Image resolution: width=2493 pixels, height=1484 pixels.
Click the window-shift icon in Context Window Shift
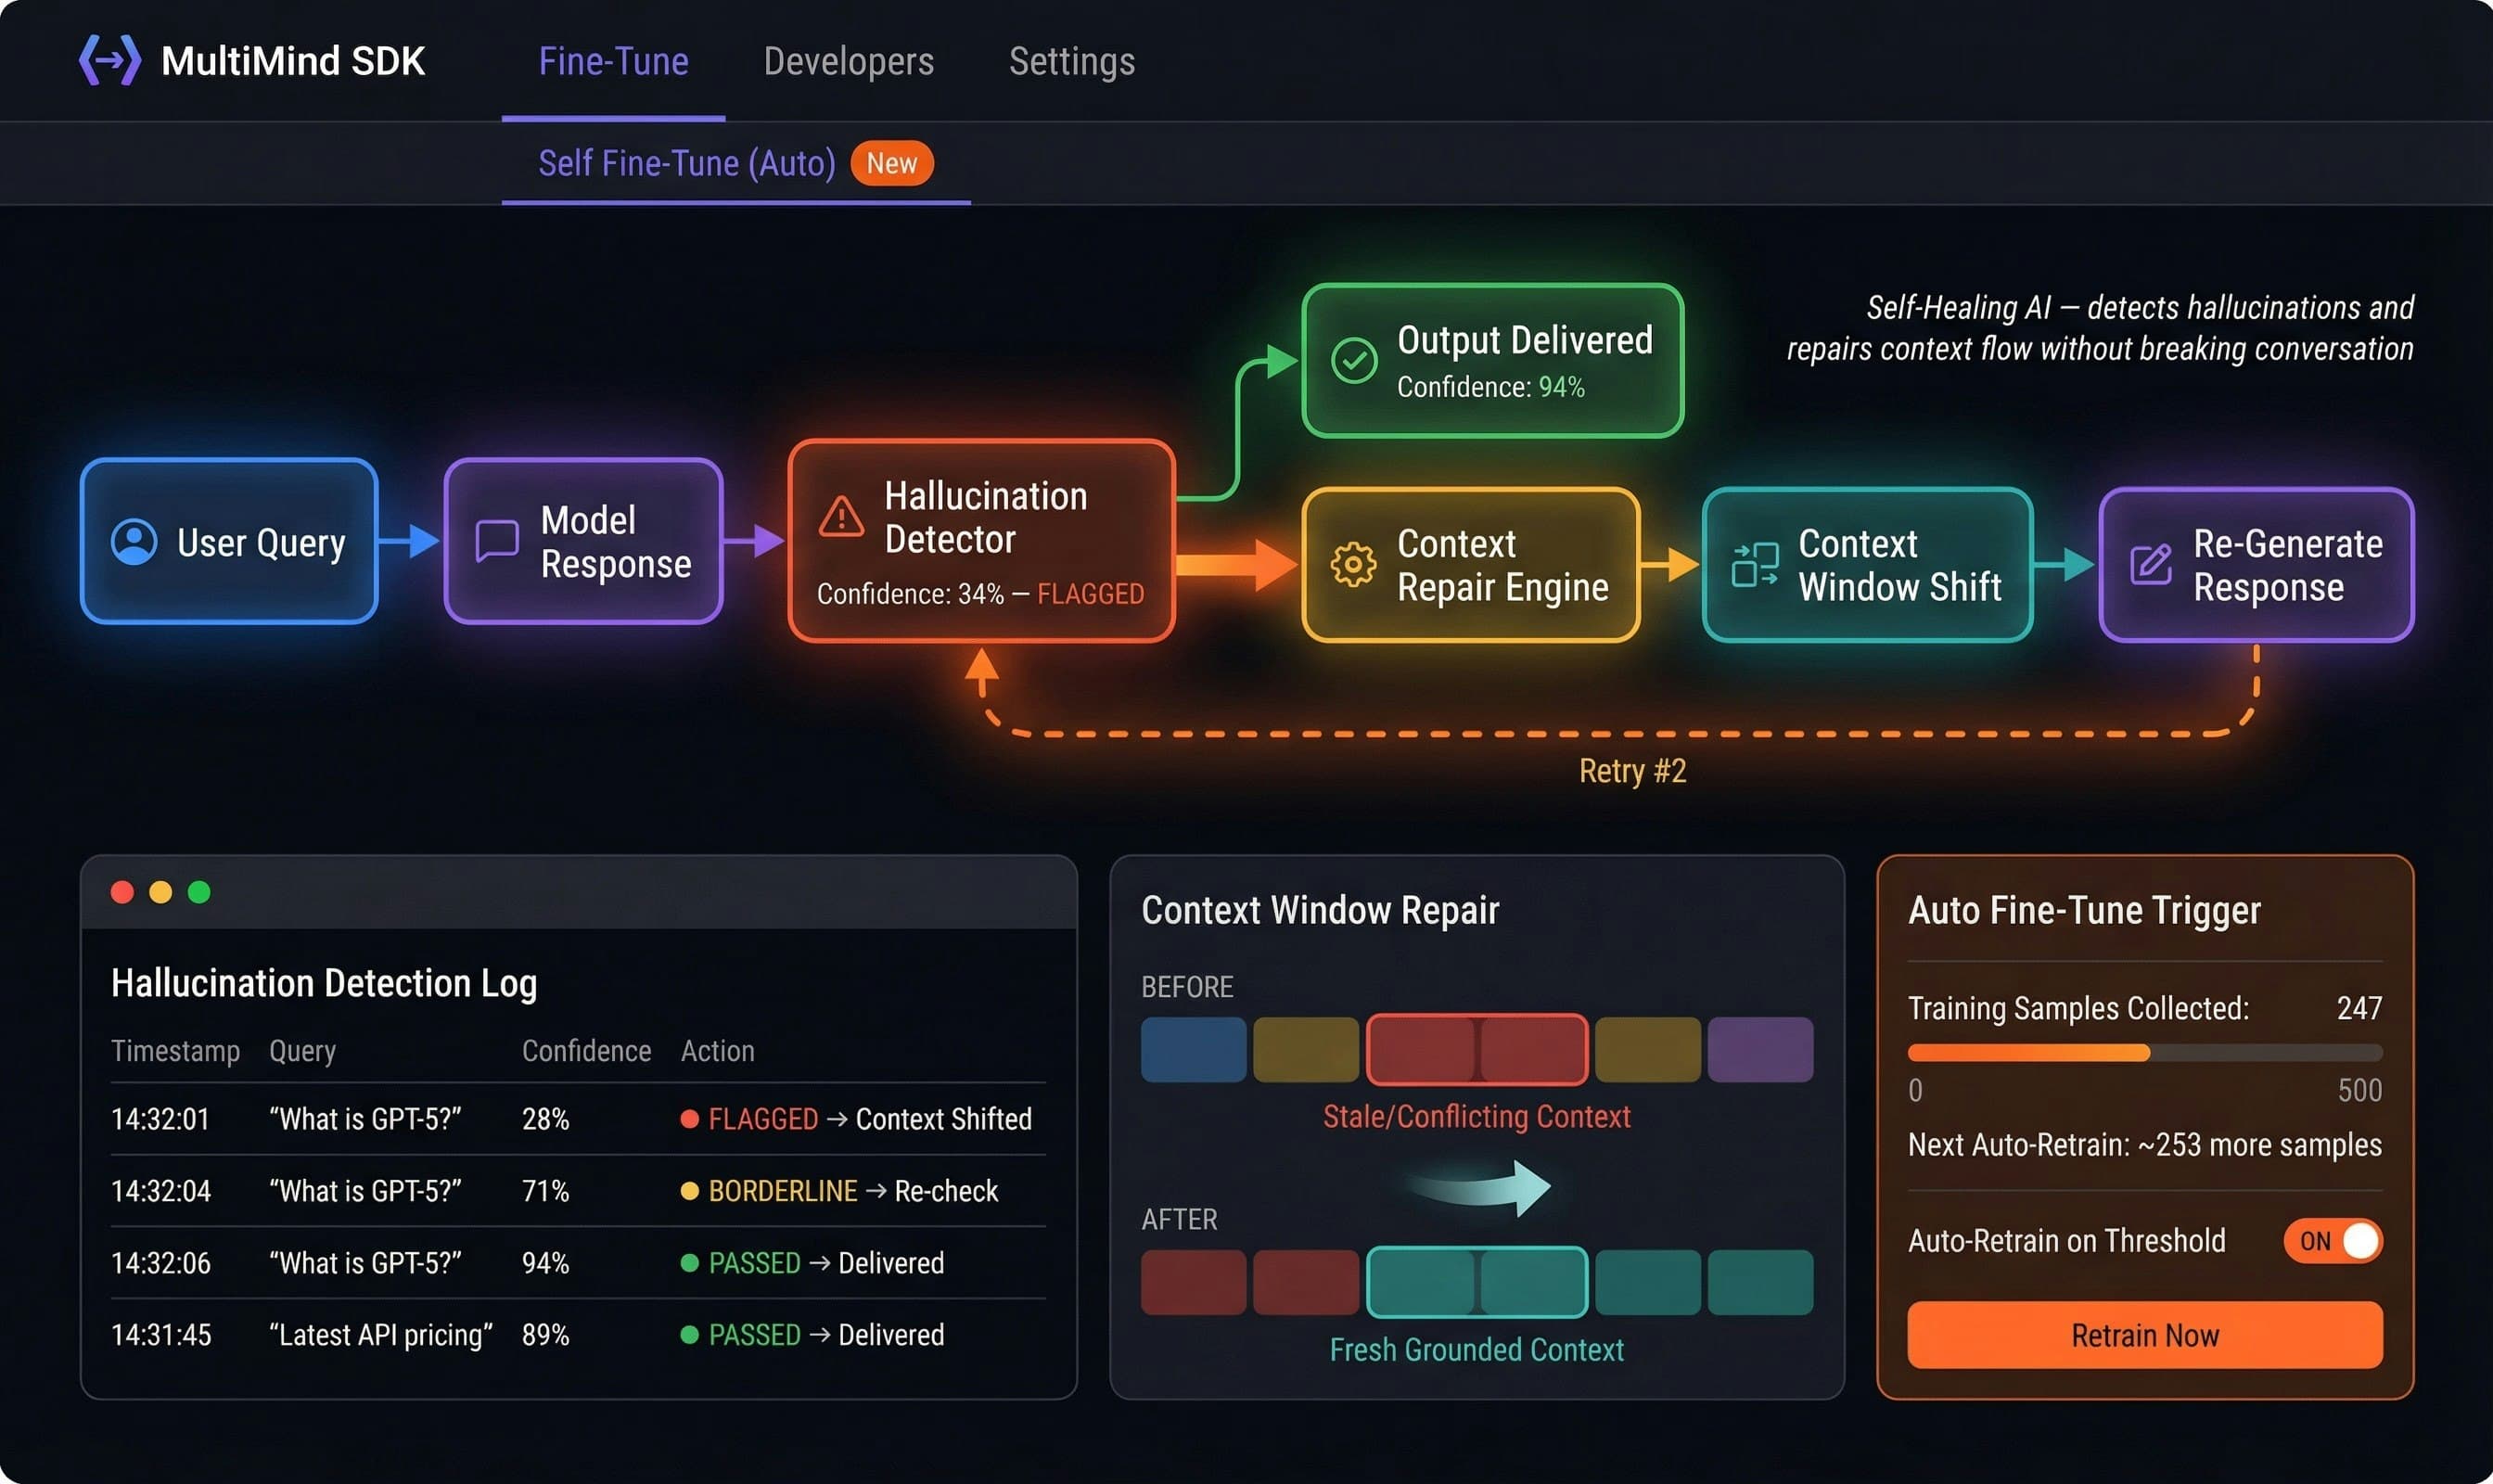click(1753, 564)
